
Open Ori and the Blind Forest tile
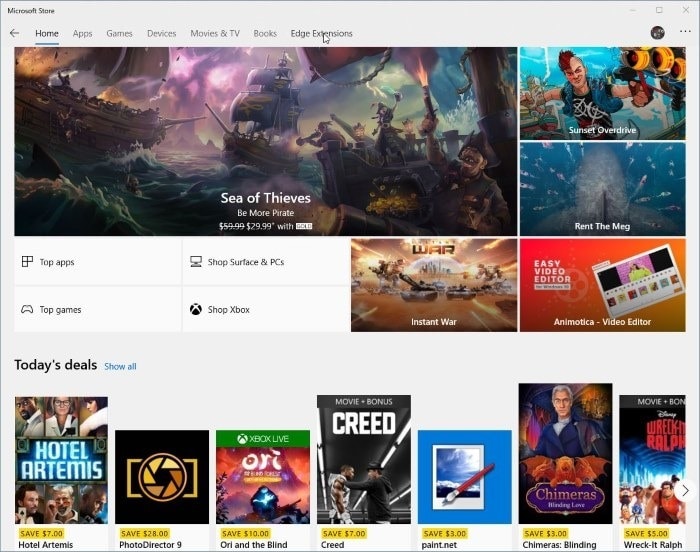coord(263,477)
